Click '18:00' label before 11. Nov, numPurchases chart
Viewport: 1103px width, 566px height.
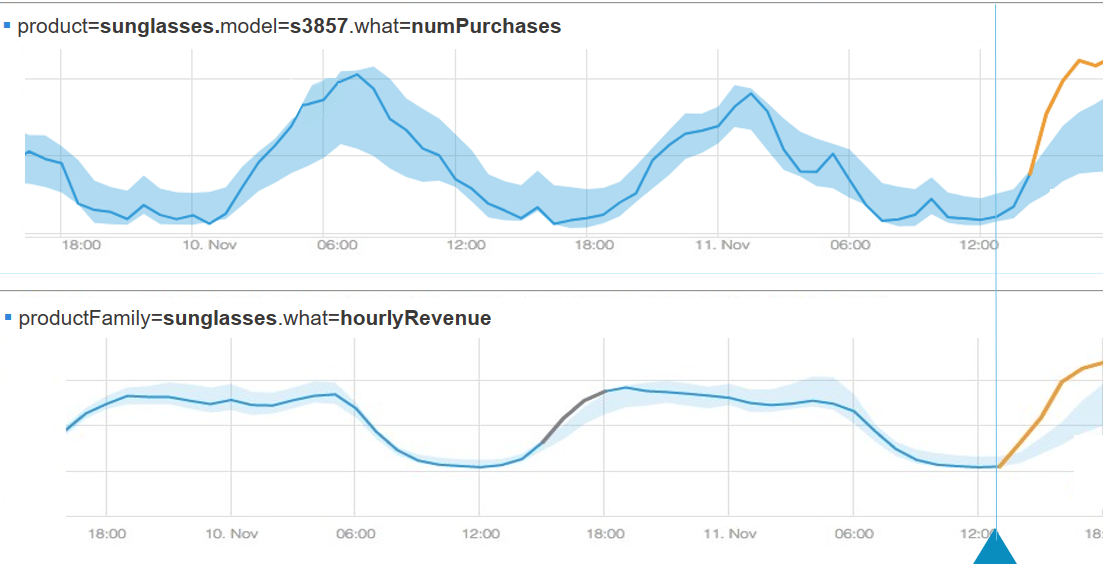[x=595, y=245]
